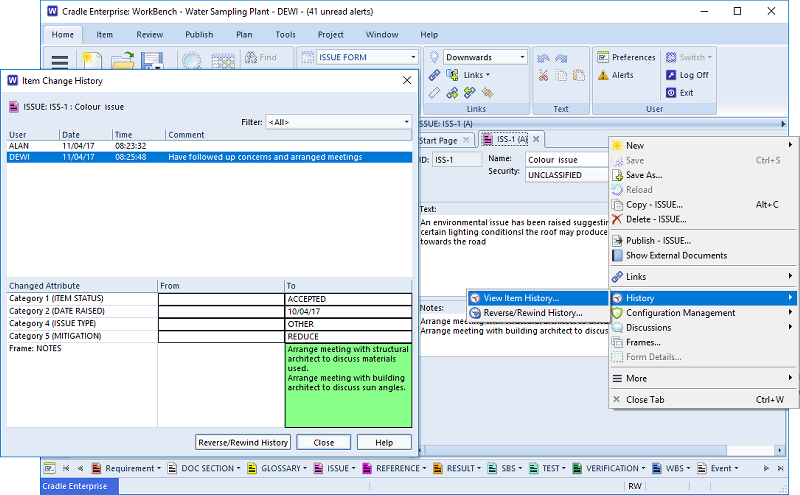Click the green NOTES change text cell
Viewport: 800px width, 495px height.
[348, 385]
